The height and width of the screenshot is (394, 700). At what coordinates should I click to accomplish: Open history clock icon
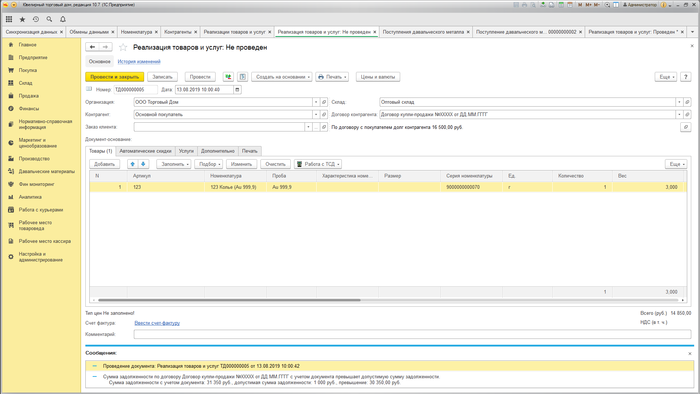coord(36,19)
